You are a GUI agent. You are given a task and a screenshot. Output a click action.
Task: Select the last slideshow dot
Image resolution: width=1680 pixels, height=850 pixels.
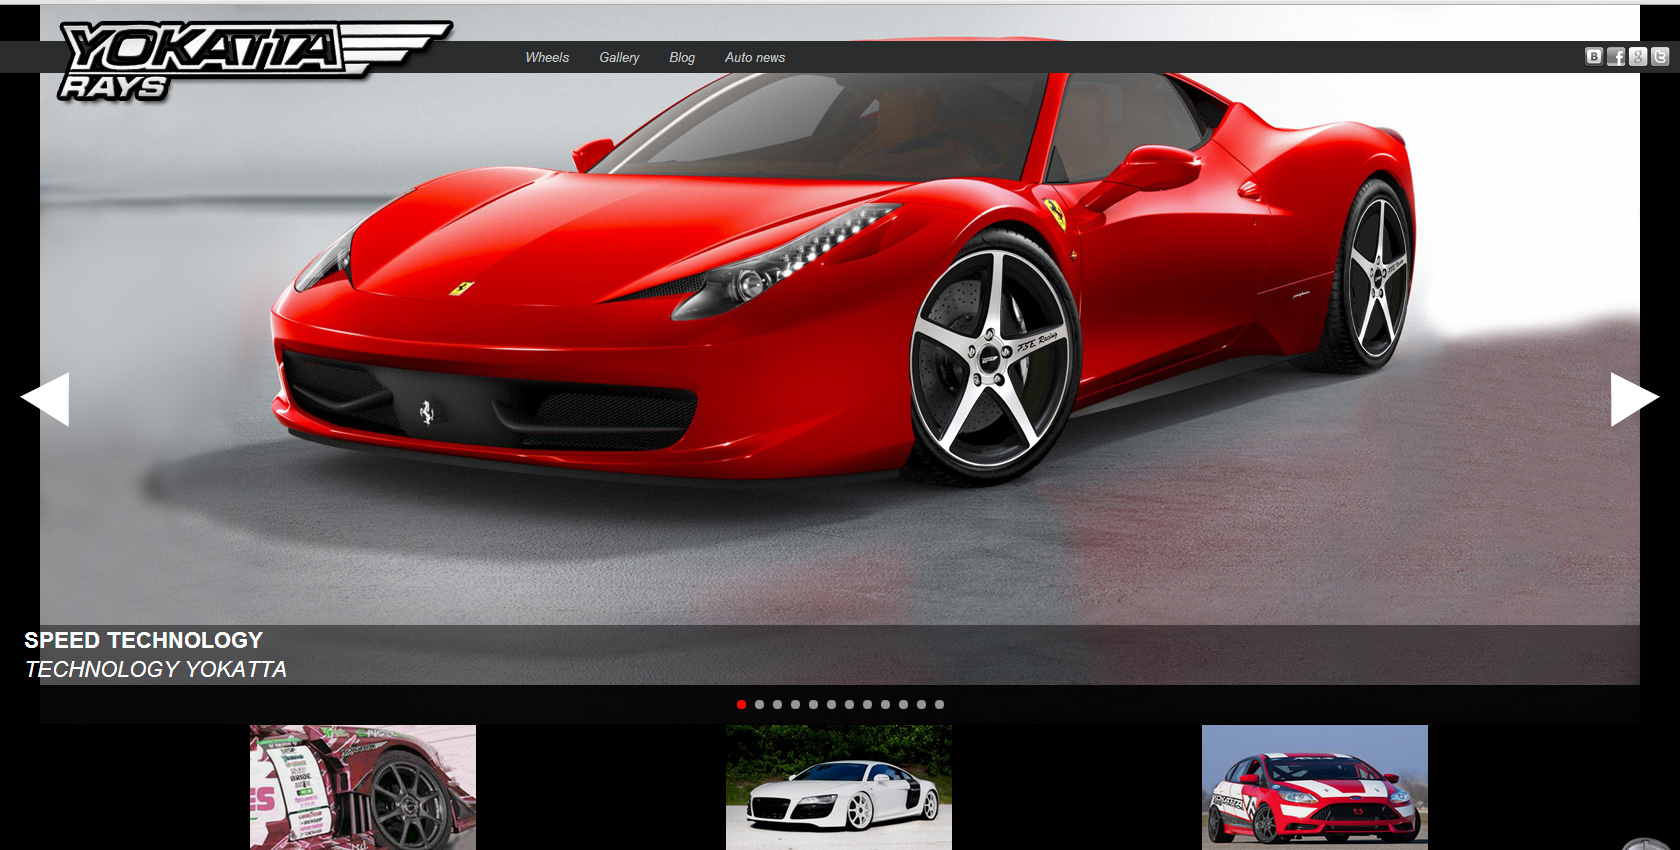pyautogui.click(x=939, y=704)
